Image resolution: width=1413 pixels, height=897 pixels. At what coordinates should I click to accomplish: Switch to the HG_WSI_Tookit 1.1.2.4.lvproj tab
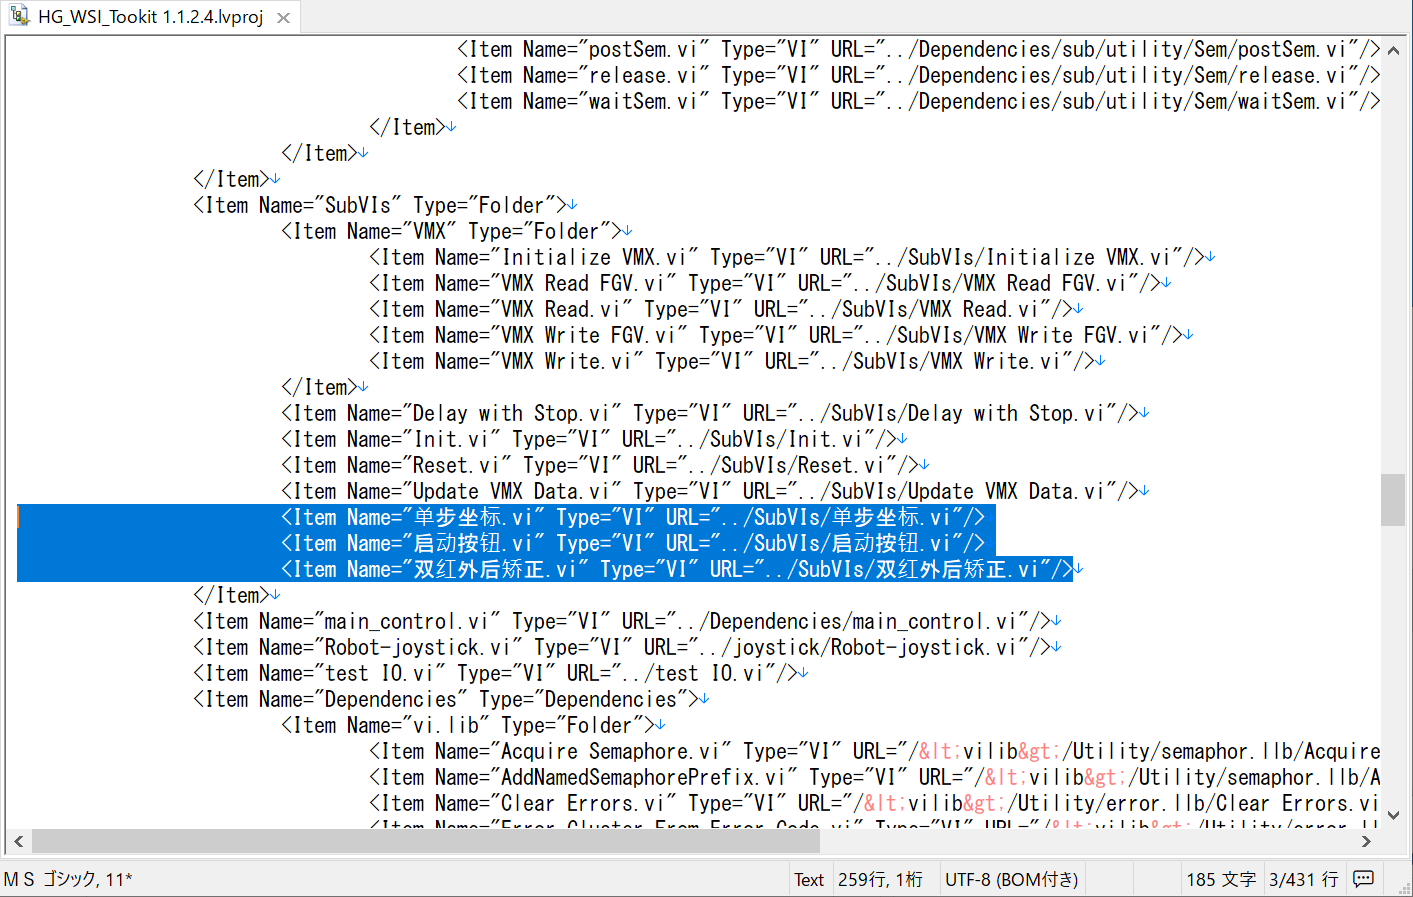coord(150,16)
